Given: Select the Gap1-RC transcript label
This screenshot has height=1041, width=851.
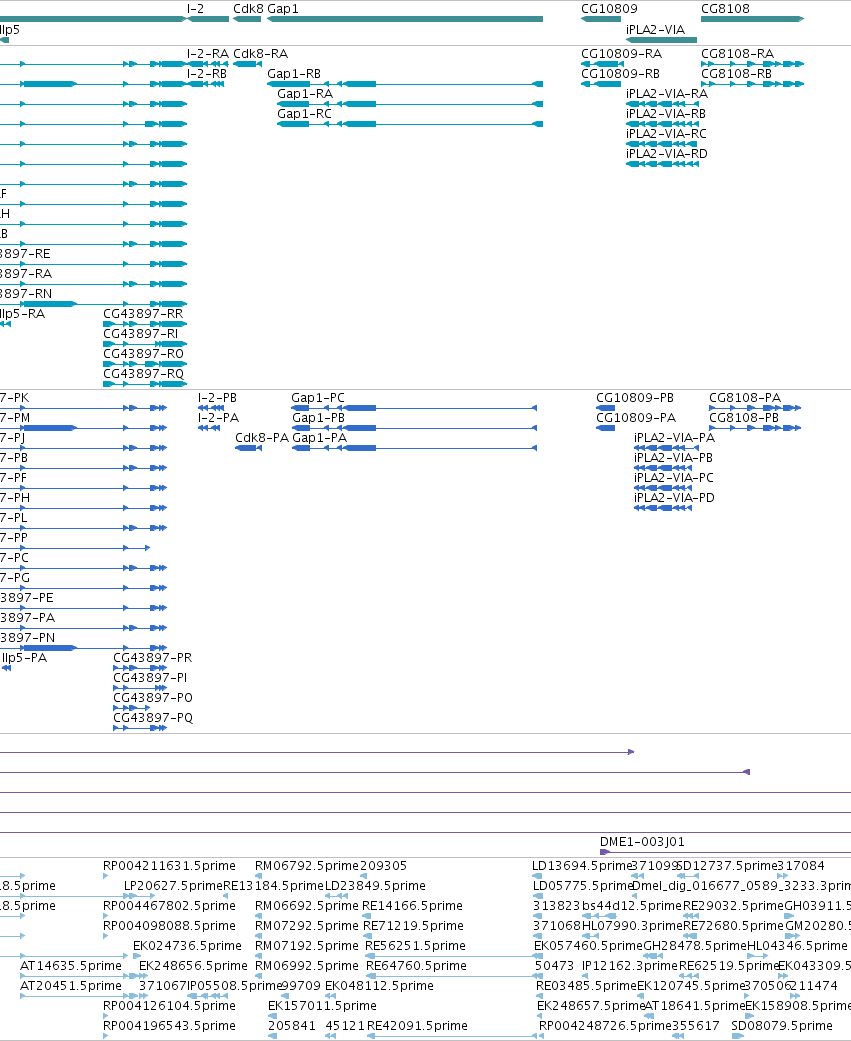Looking at the screenshot, I should 304,114.
